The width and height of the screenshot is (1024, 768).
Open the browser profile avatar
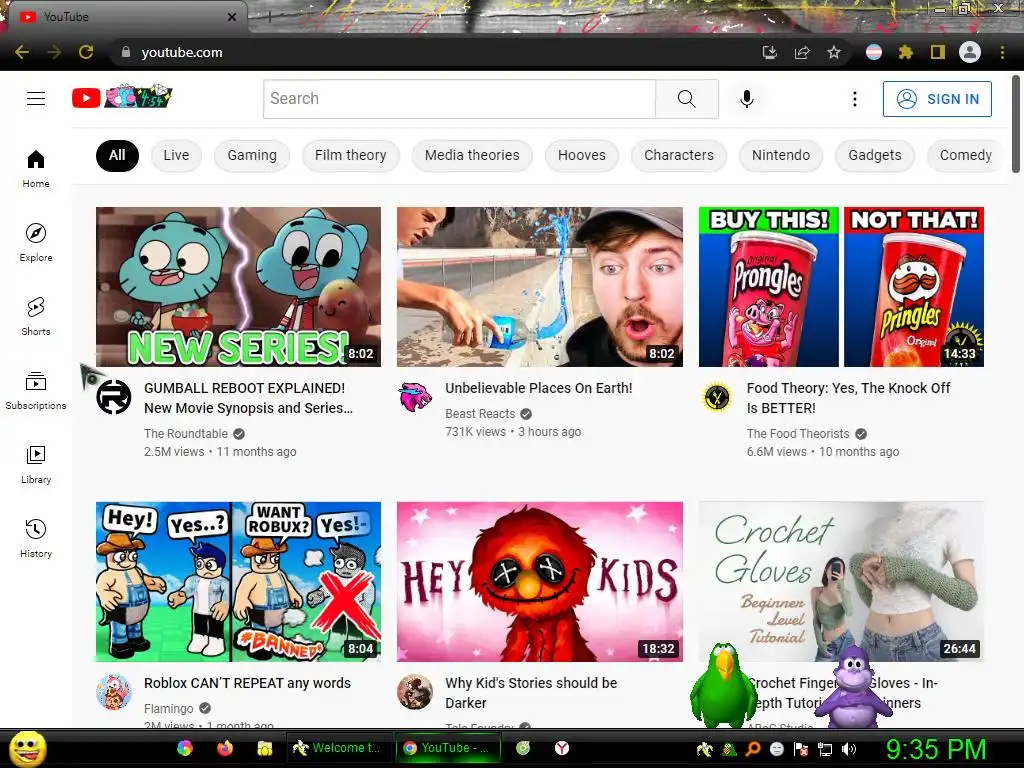click(970, 52)
